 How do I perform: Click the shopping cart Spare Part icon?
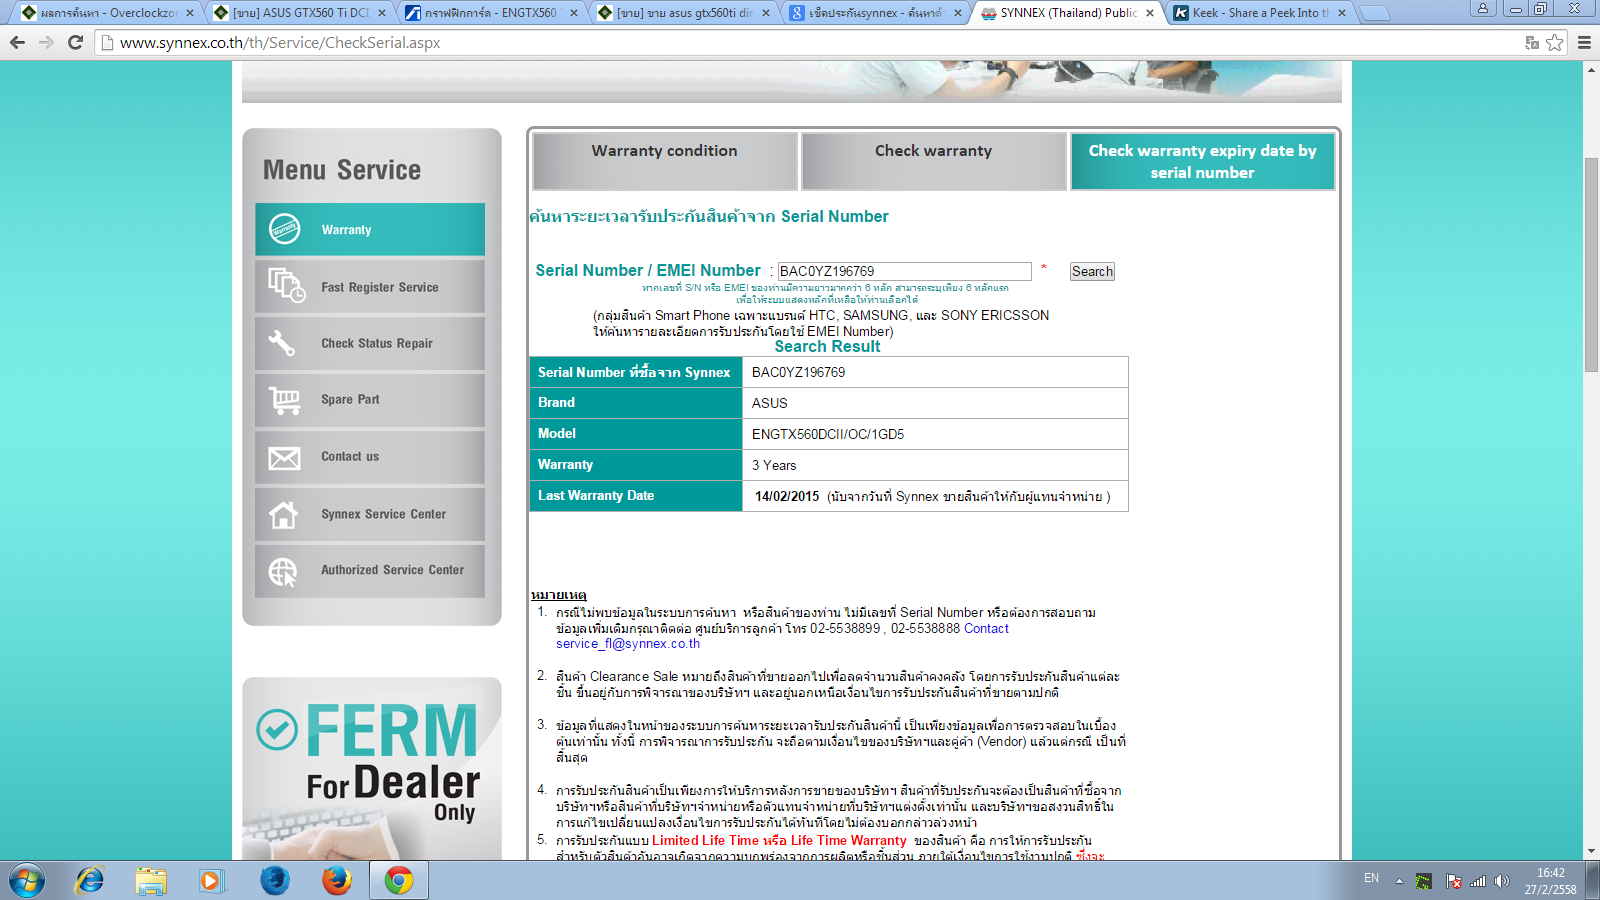pyautogui.click(x=285, y=400)
